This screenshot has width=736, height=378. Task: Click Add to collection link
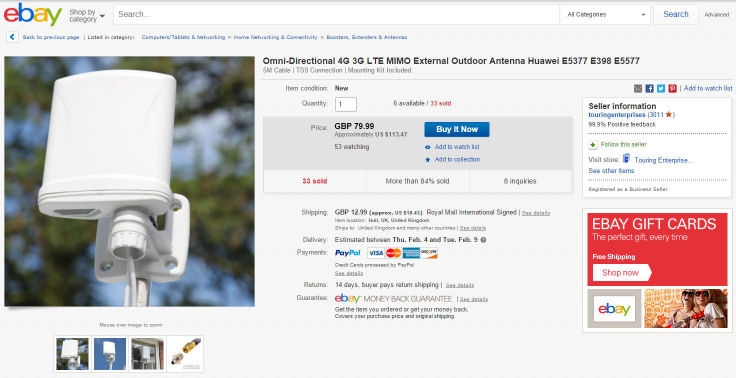pos(457,160)
